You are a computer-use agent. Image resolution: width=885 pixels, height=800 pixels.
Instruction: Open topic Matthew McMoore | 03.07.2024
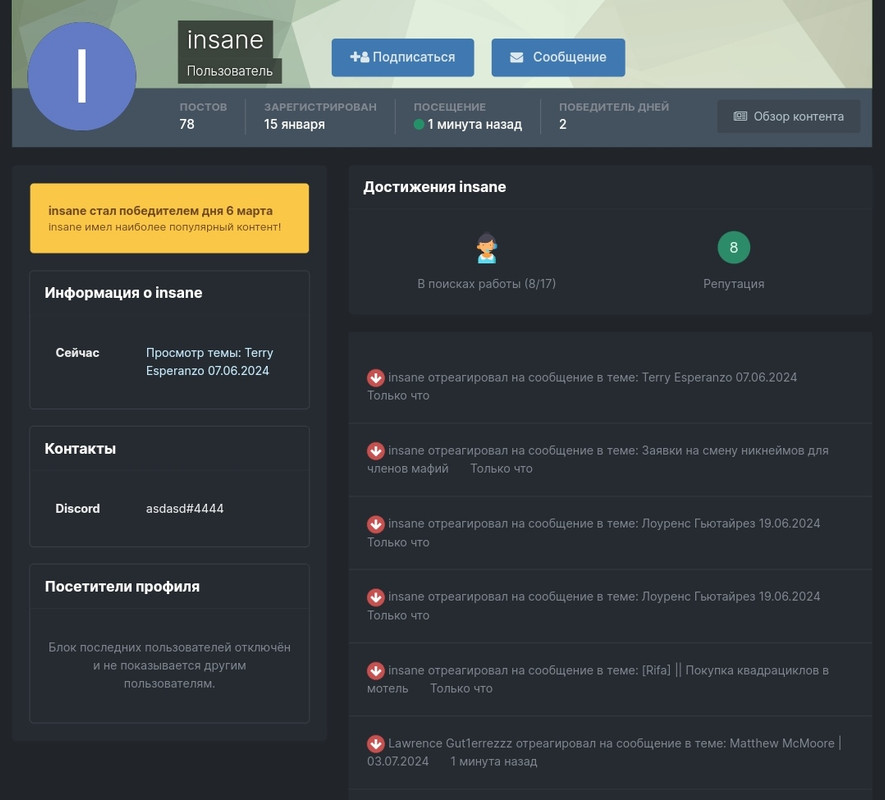[x=604, y=752]
